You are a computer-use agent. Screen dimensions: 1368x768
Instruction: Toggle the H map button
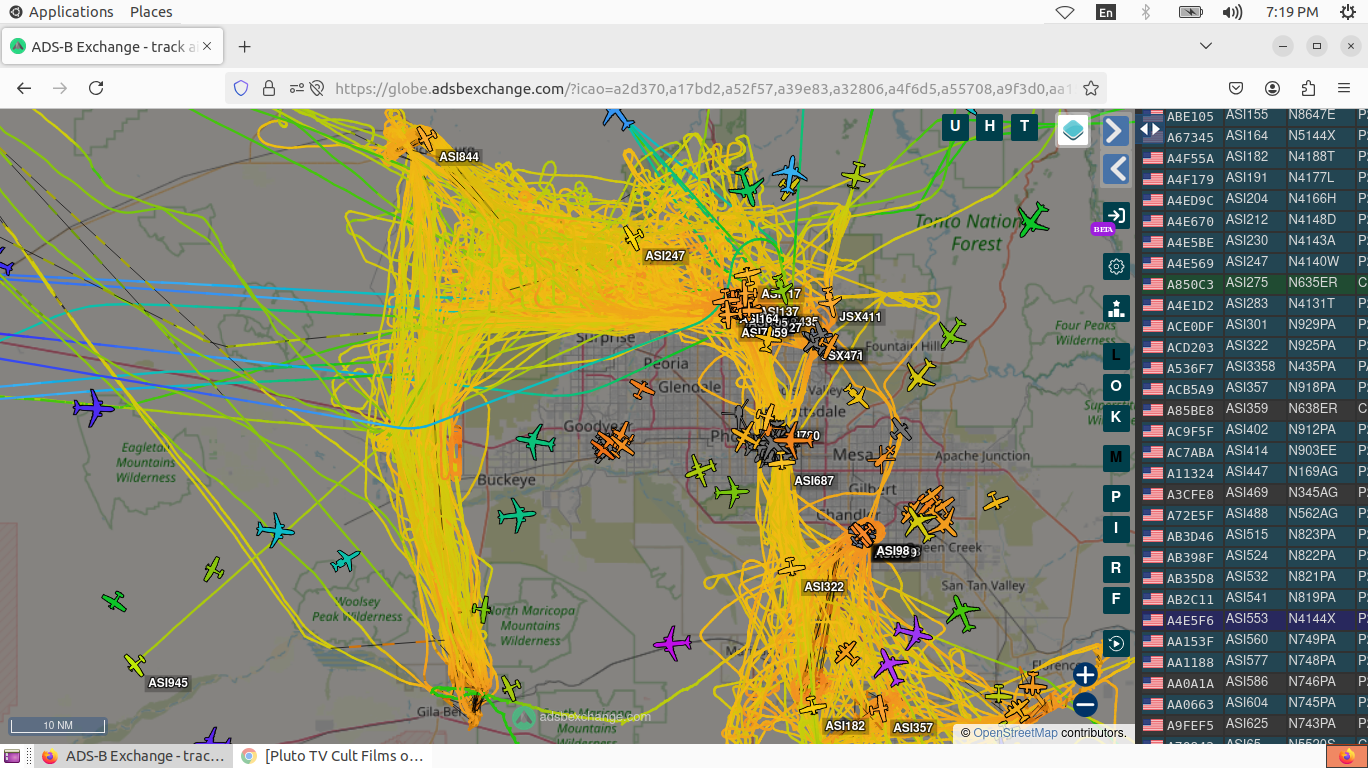[x=990, y=126]
